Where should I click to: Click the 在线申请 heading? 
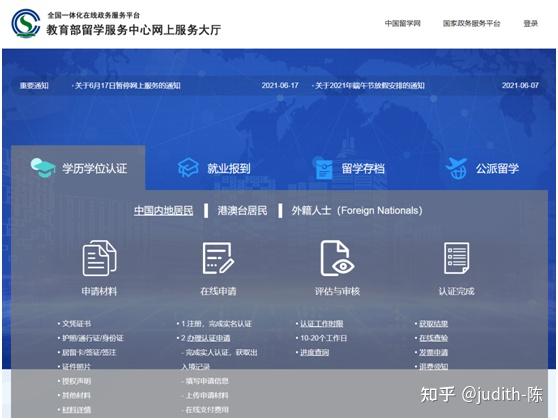pyautogui.click(x=218, y=291)
